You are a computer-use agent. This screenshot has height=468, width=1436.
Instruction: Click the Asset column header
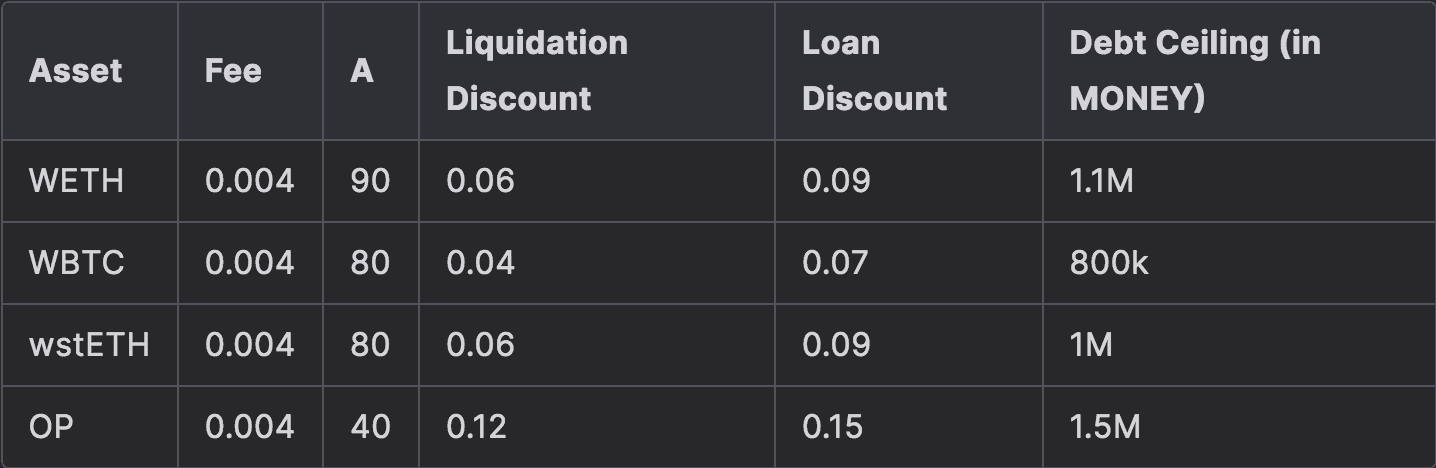click(x=76, y=71)
